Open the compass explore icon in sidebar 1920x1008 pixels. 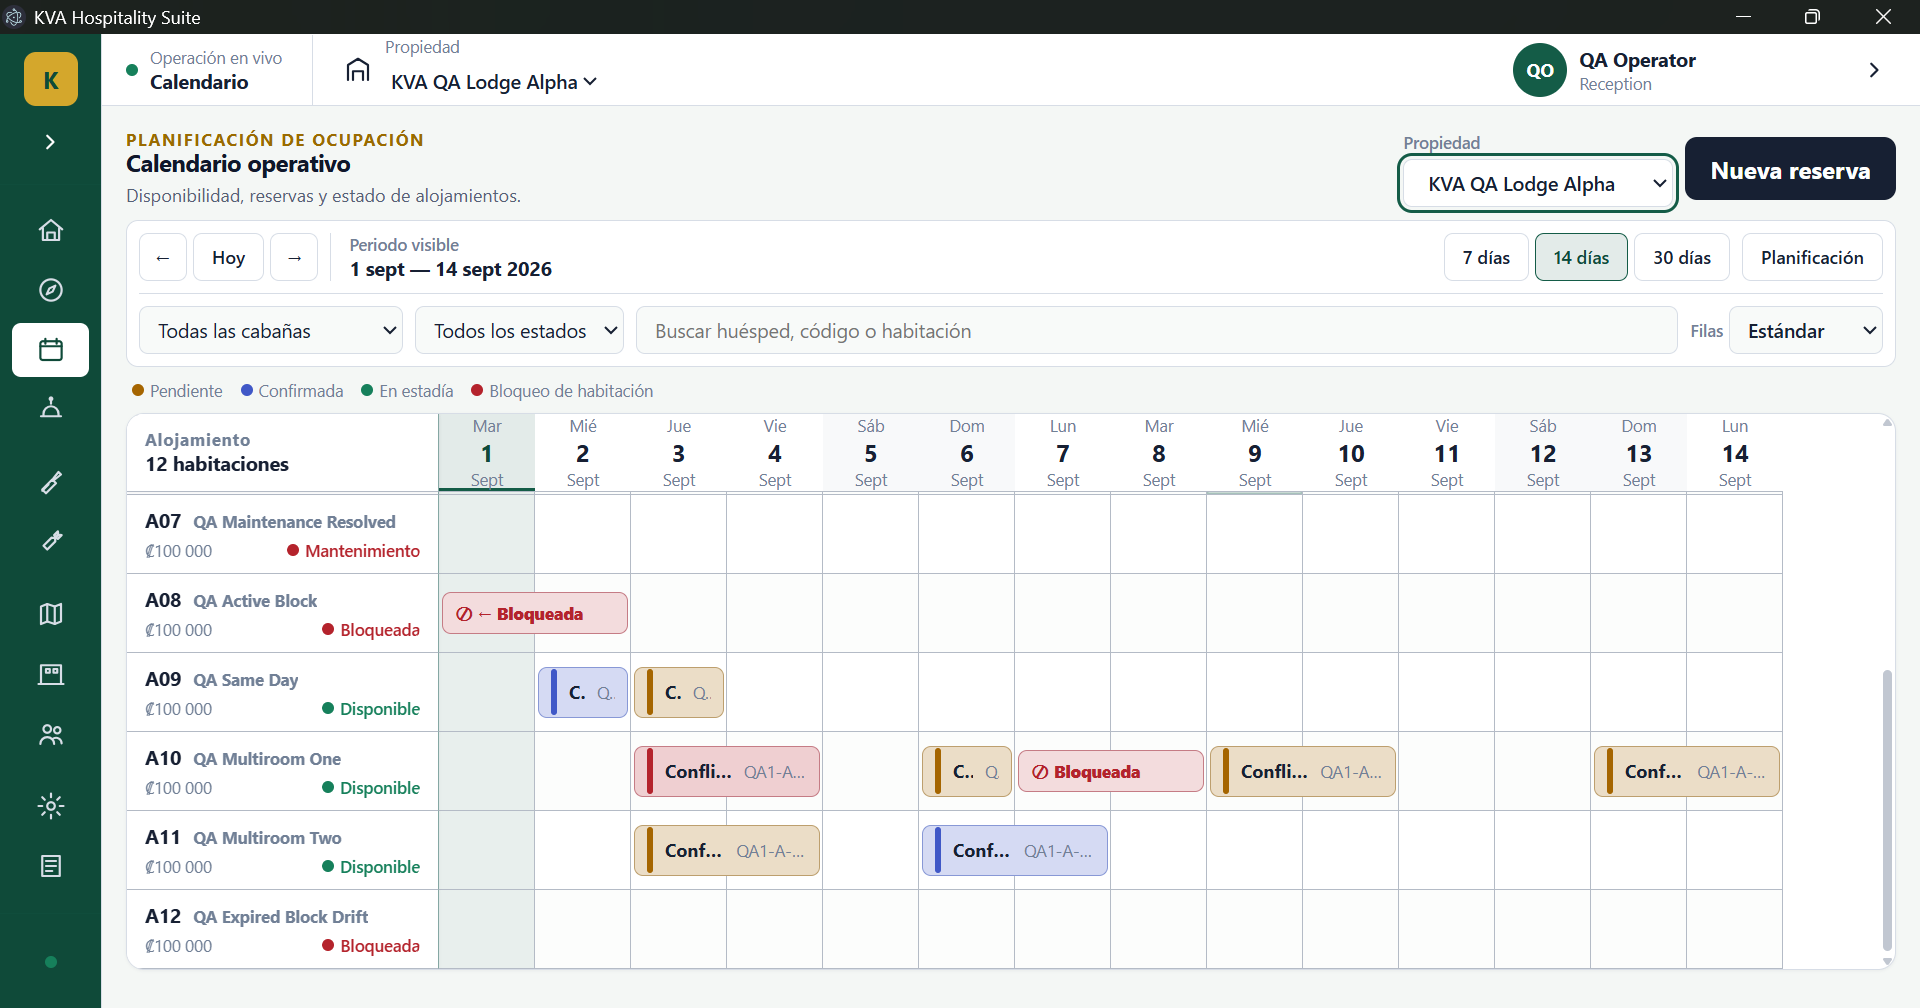pos(51,290)
